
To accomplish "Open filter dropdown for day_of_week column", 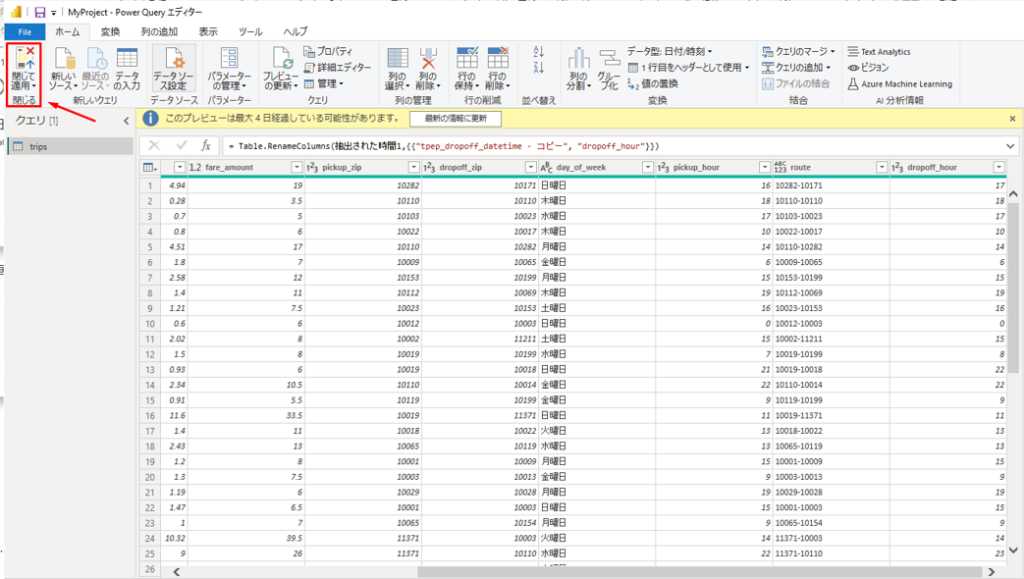I will pos(647,167).
